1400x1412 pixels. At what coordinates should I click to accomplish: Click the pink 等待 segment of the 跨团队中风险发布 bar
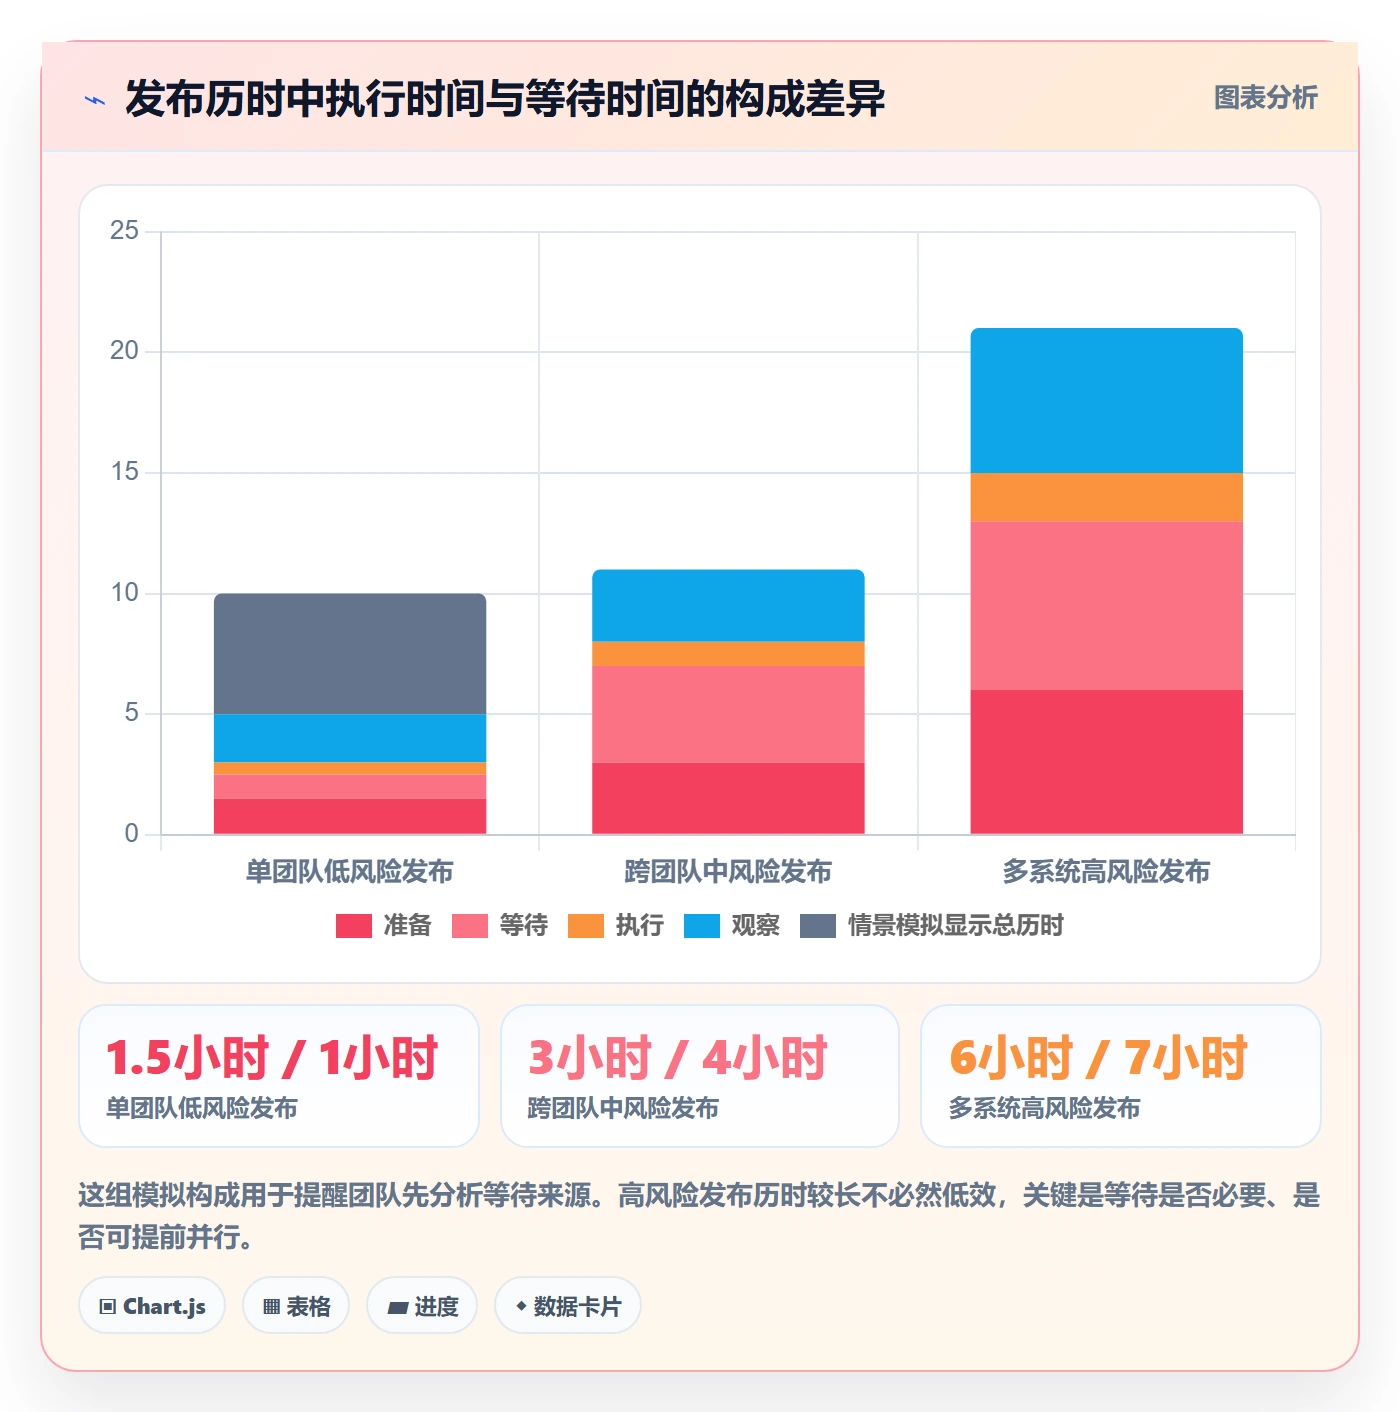pyautogui.click(x=728, y=714)
